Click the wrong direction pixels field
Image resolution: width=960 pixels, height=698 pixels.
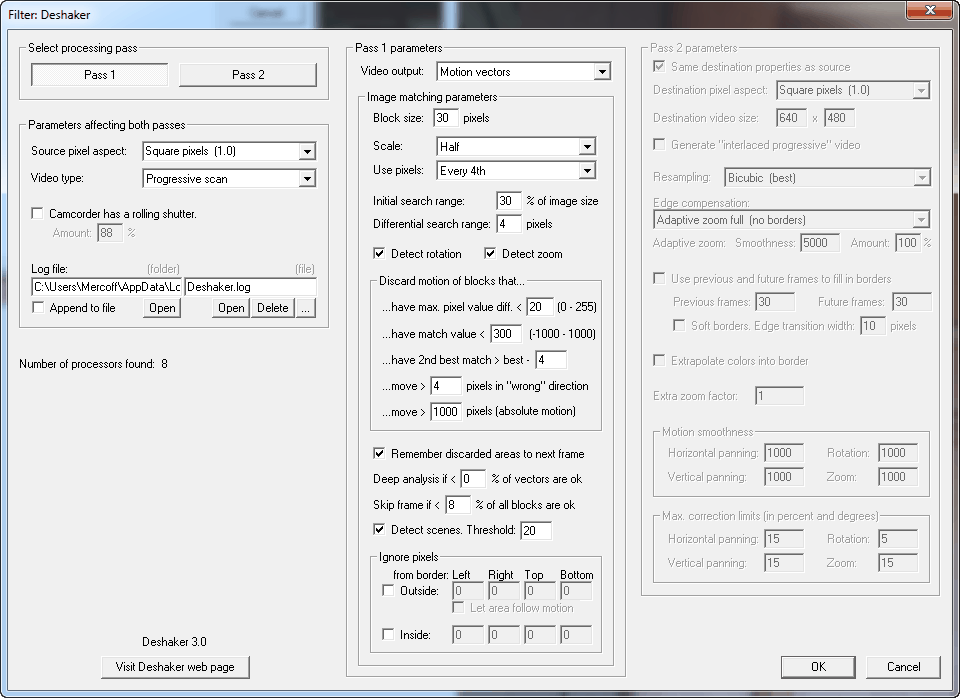[446, 386]
